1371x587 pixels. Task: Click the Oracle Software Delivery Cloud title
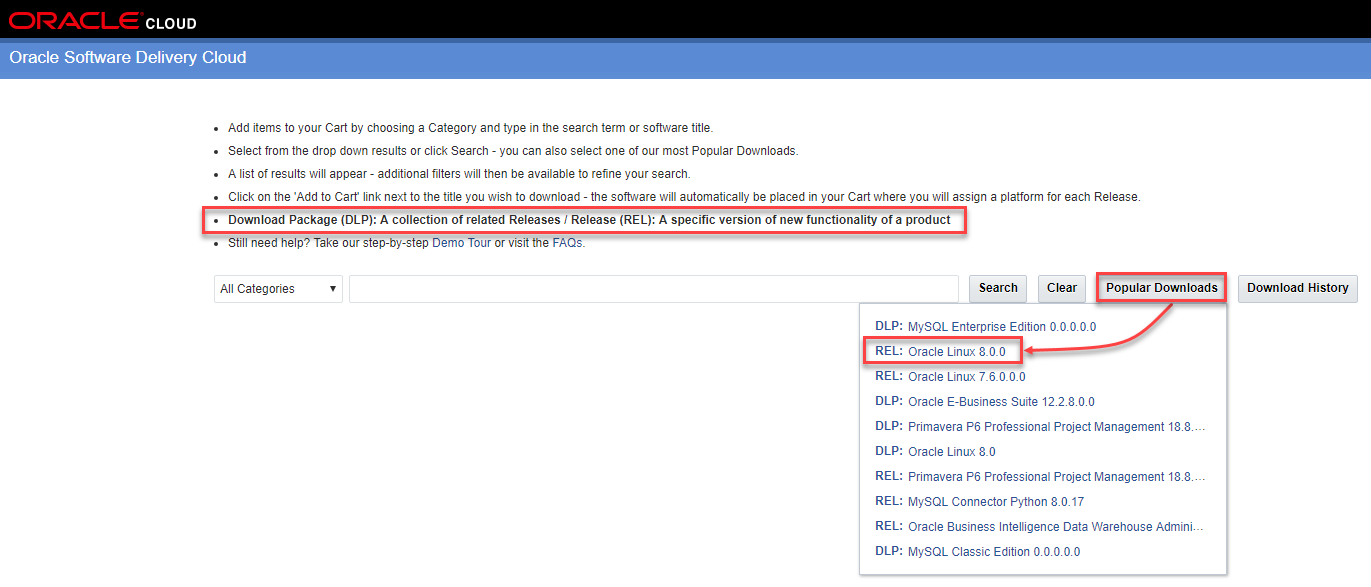pyautogui.click(x=128, y=58)
